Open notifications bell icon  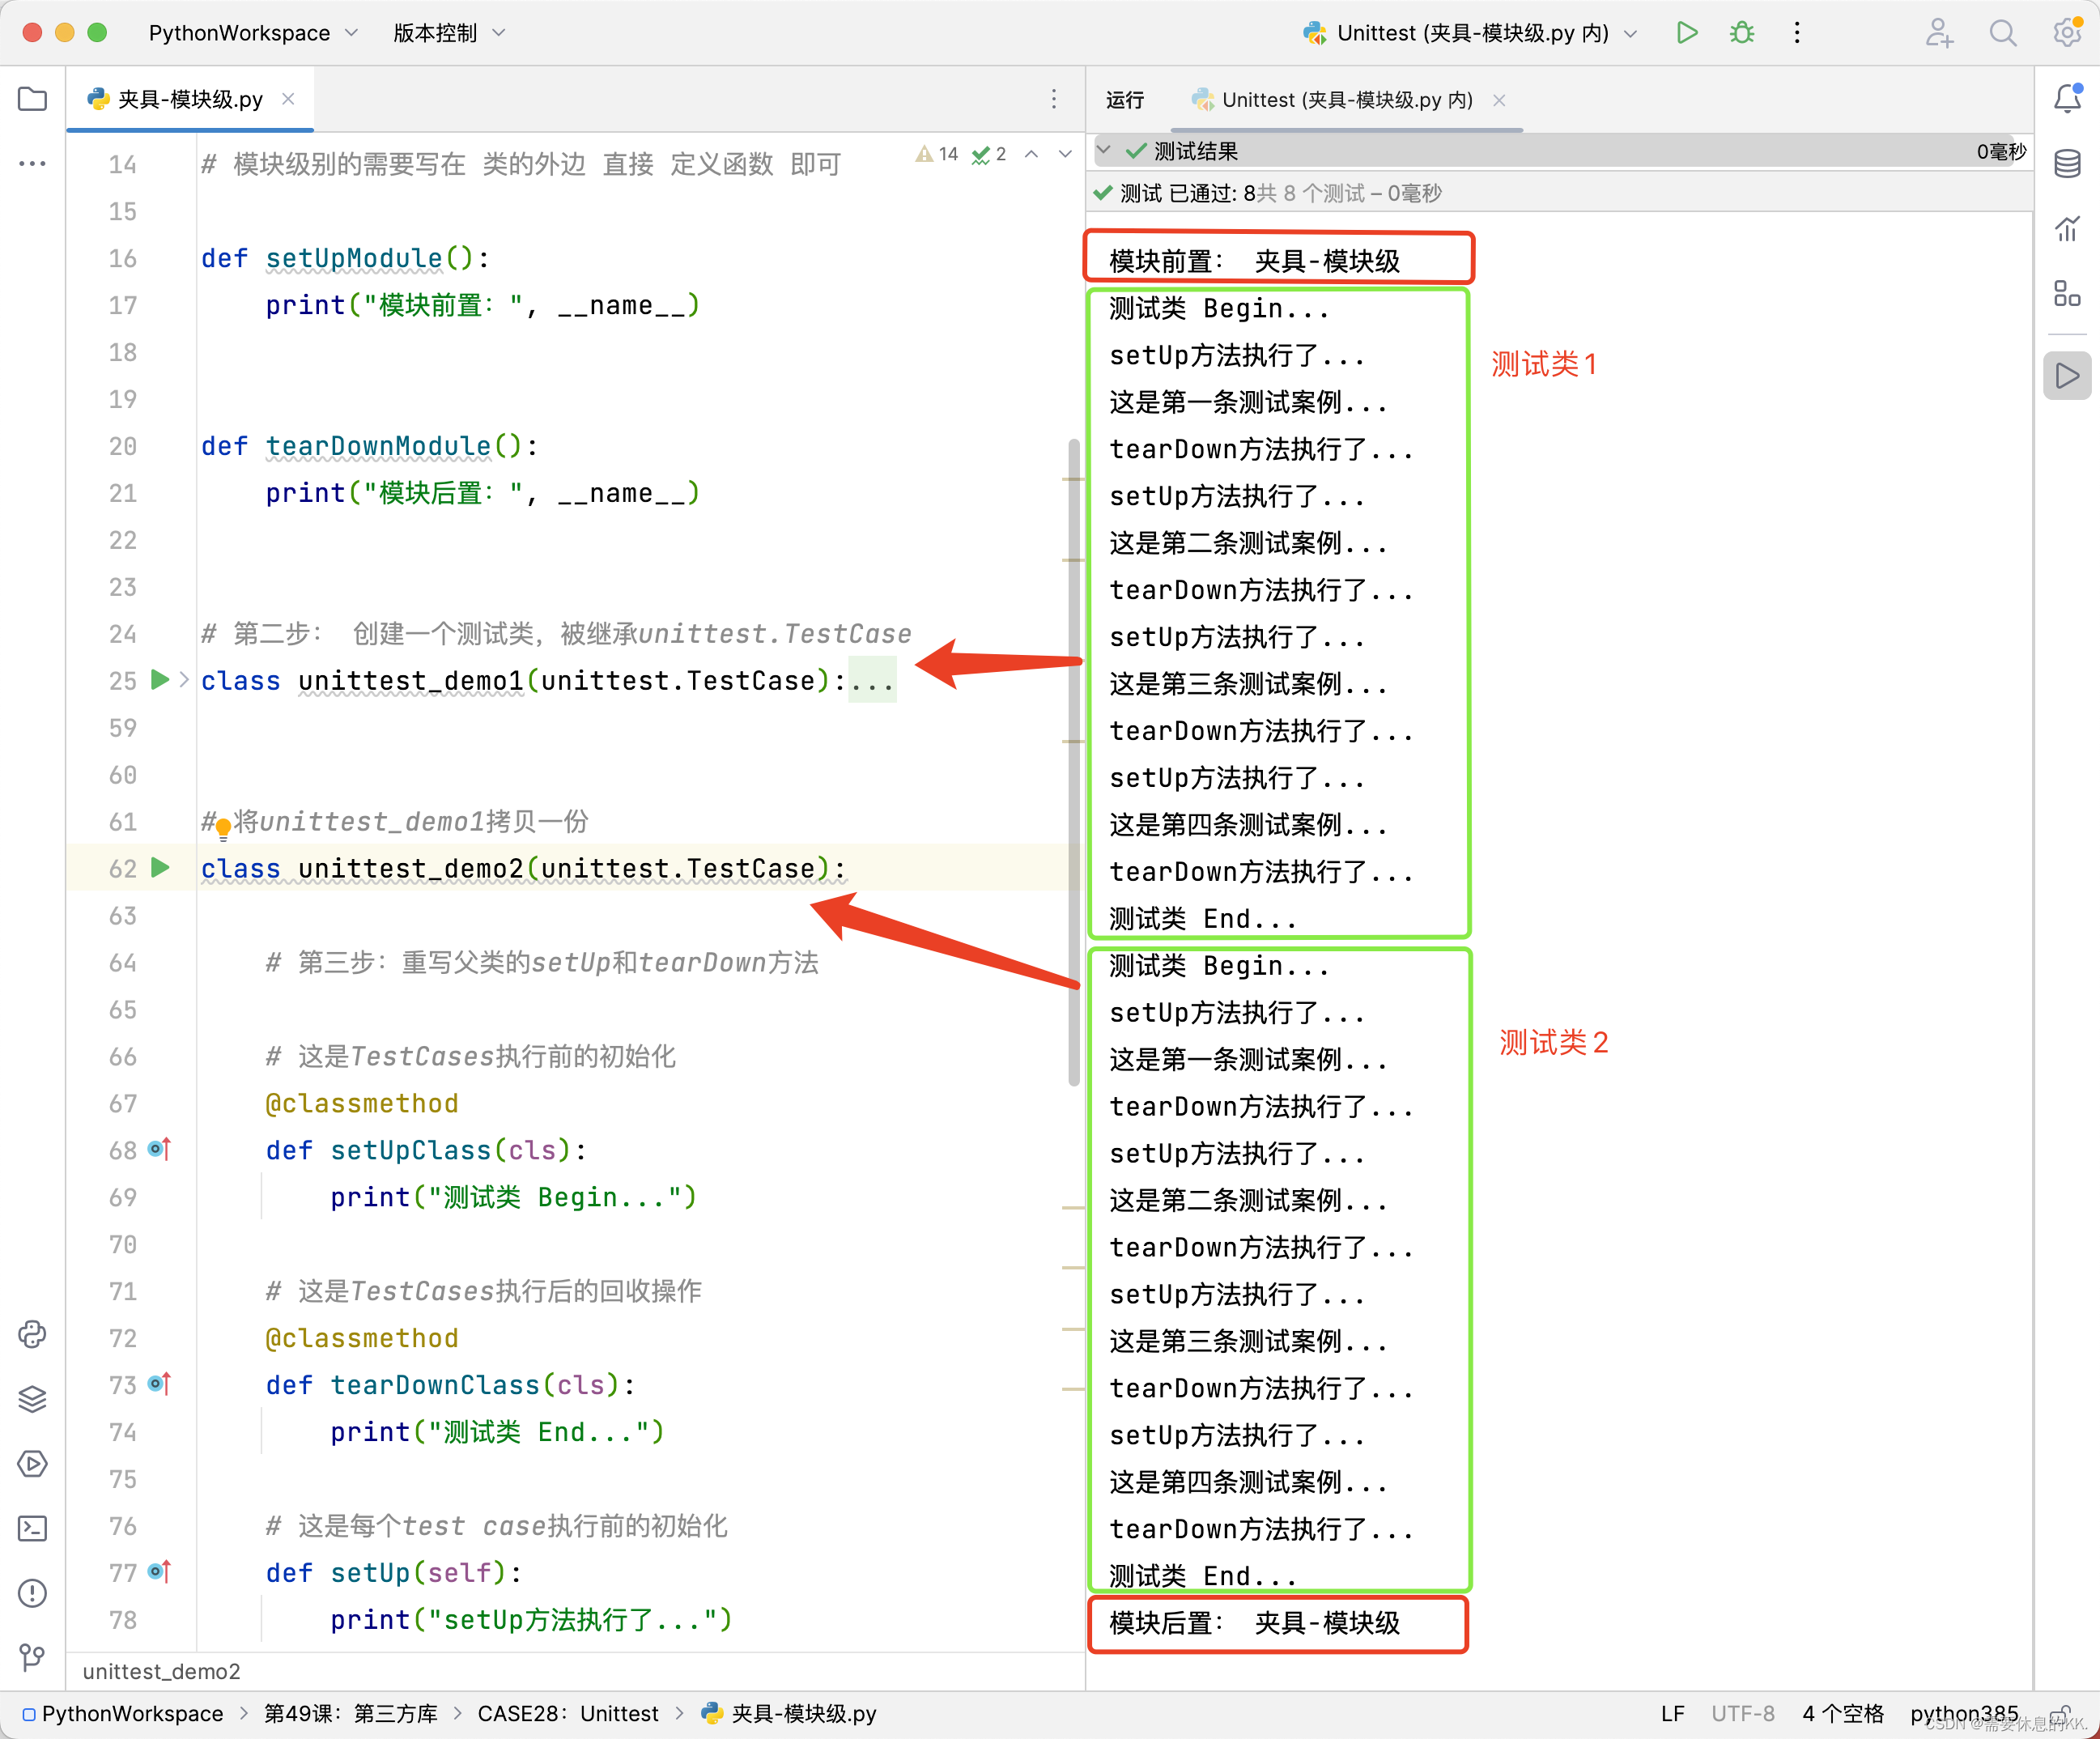point(2067,98)
